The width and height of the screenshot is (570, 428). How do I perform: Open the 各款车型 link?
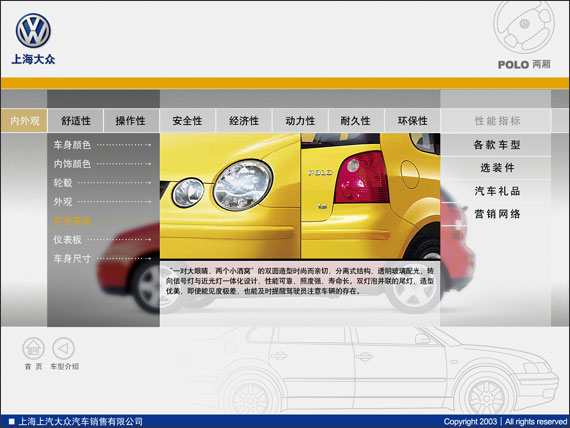[497, 145]
